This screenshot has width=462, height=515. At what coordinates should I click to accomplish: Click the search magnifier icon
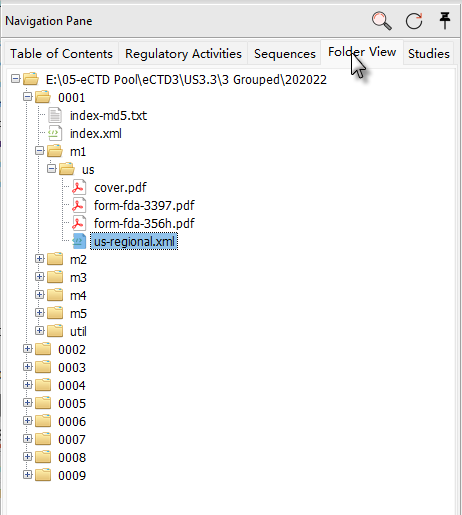[x=382, y=21]
